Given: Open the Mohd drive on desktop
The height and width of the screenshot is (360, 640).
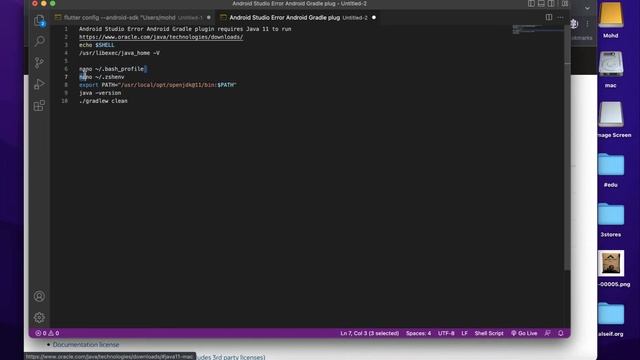Looking at the screenshot, I should click(x=611, y=20).
